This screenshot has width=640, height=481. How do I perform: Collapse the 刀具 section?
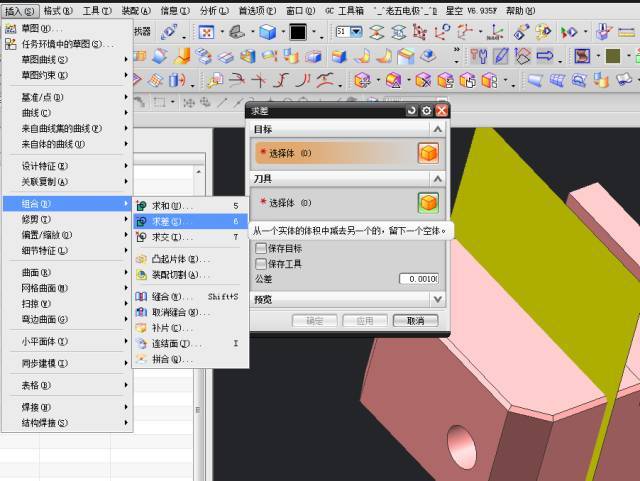(x=438, y=179)
